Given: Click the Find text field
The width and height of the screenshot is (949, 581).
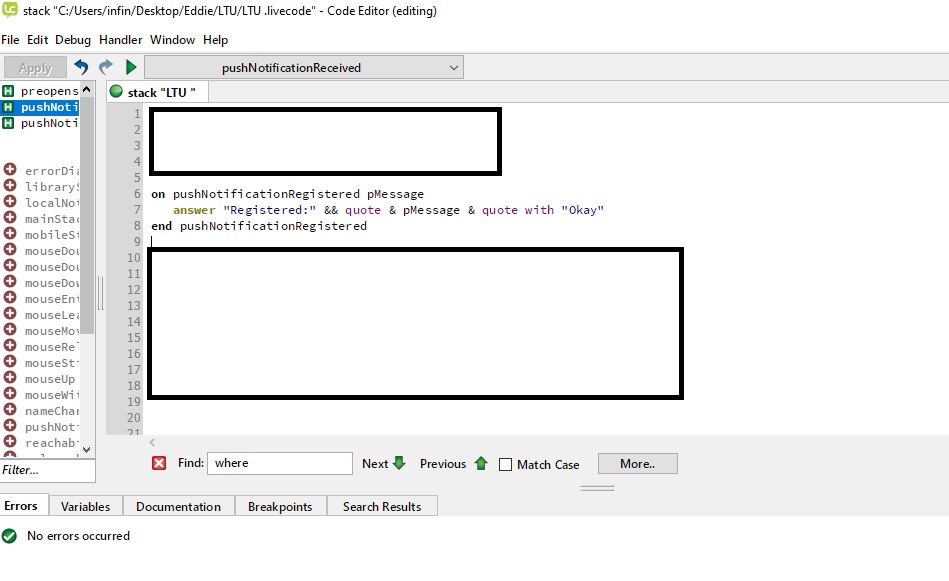Looking at the screenshot, I should [x=280, y=463].
